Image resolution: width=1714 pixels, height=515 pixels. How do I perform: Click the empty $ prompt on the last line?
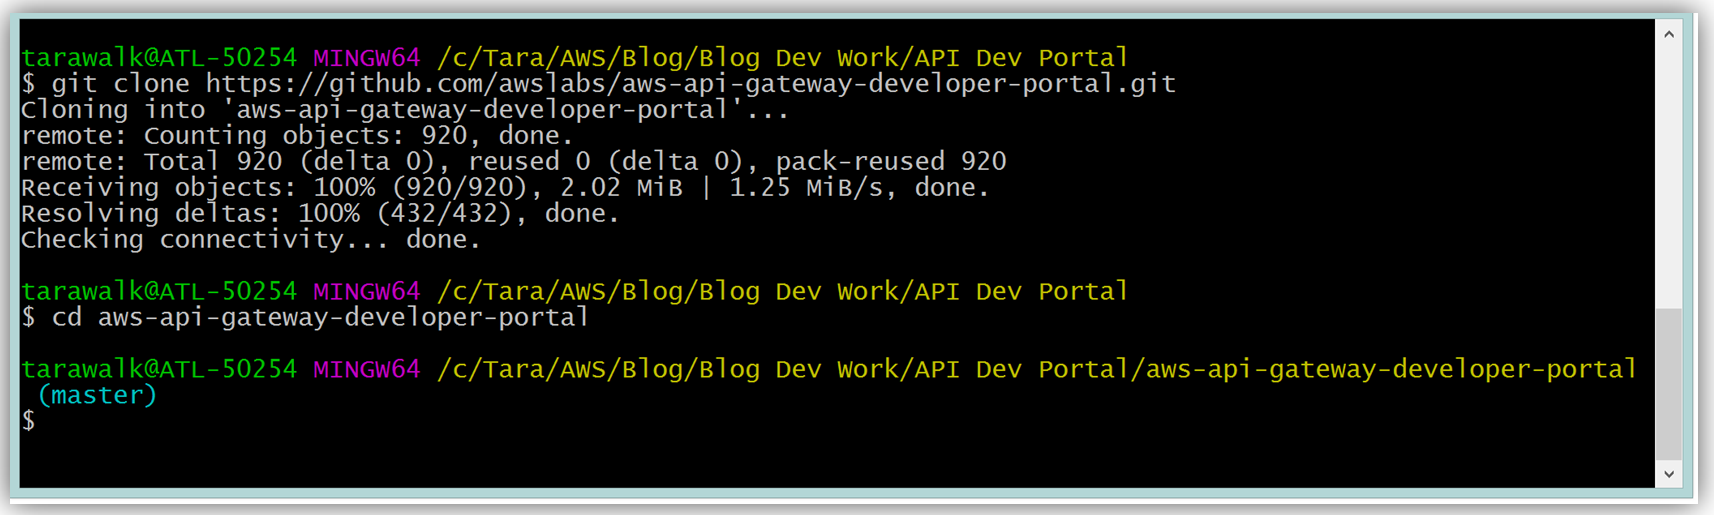29,422
